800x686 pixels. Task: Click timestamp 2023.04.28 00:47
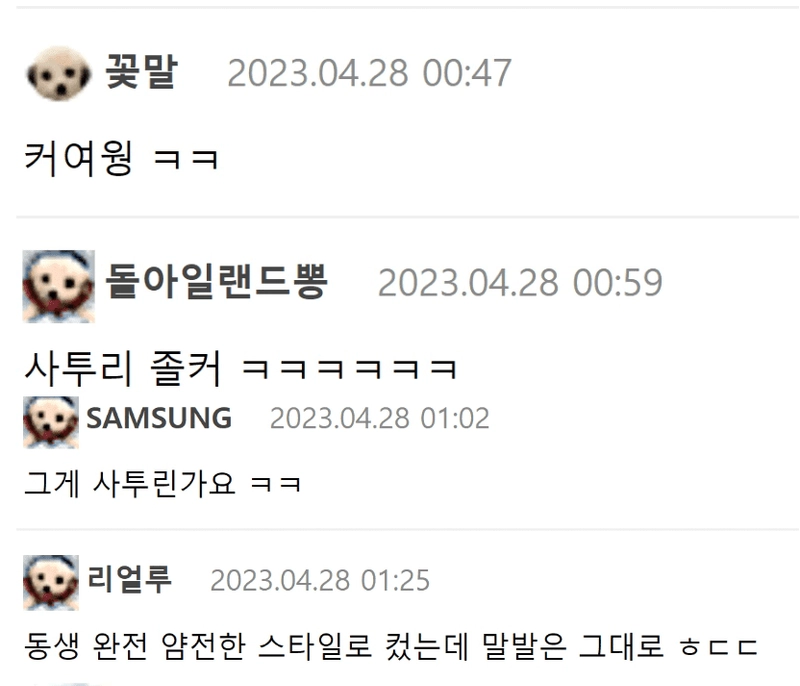(x=369, y=73)
